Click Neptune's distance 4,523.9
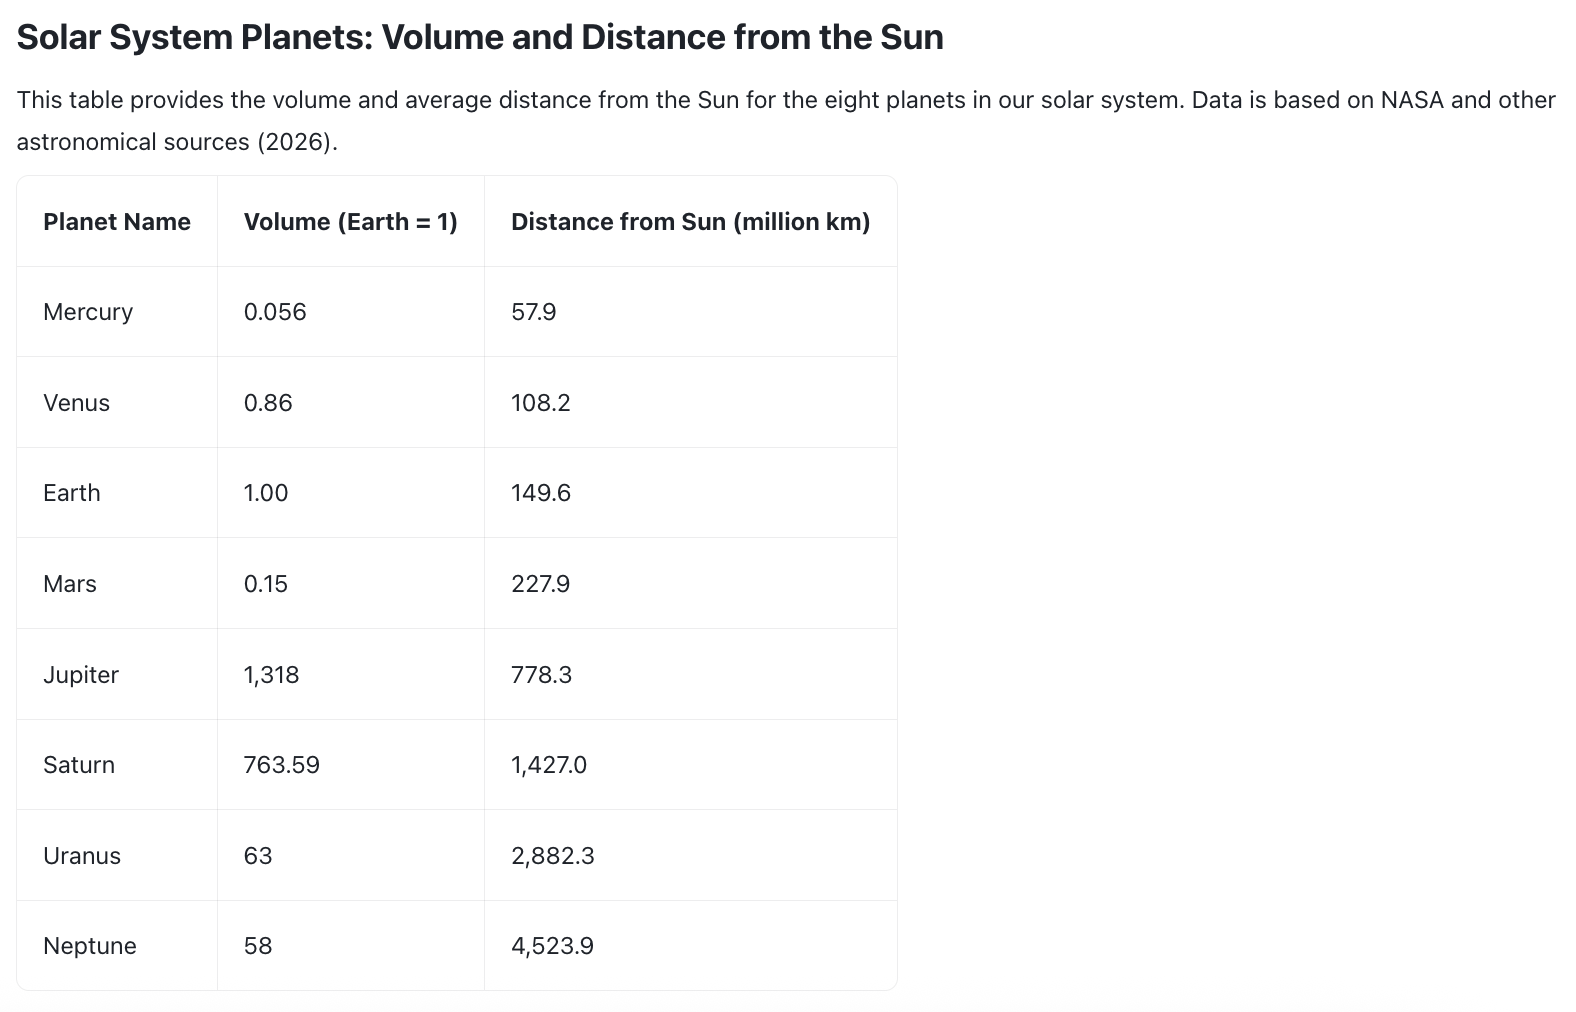Screen dimensions: 1576x1012 [x=552, y=946]
